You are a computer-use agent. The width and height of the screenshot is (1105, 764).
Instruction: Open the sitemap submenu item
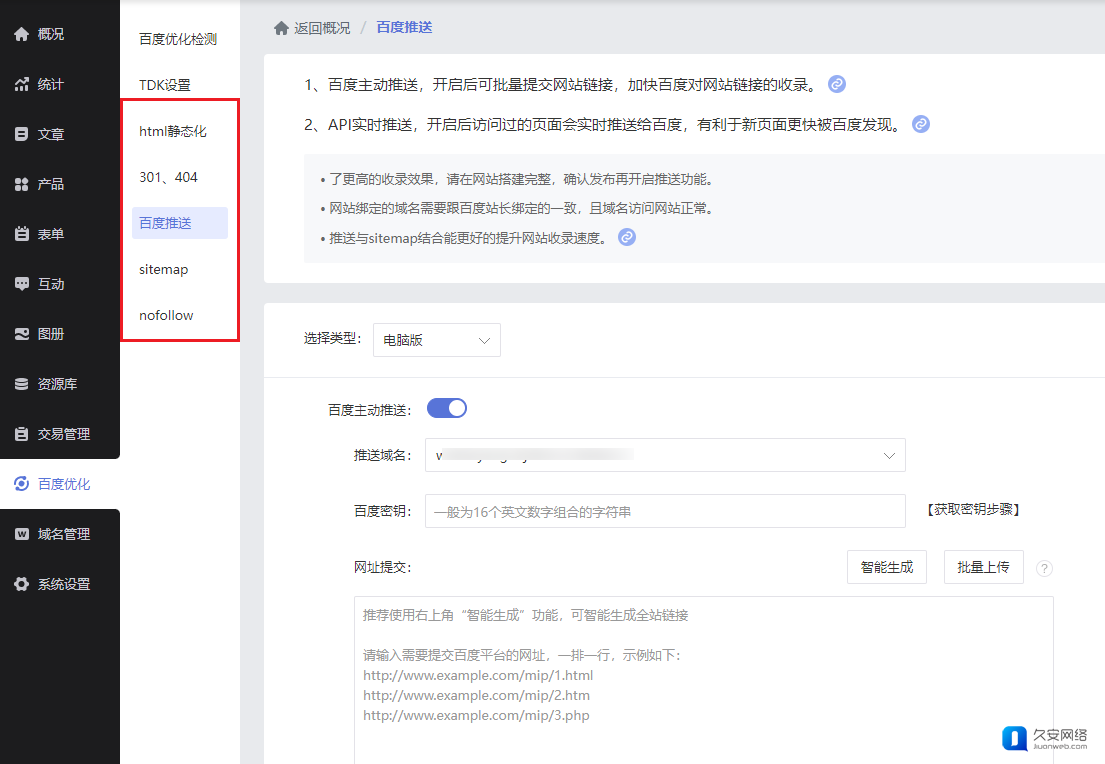pos(163,269)
